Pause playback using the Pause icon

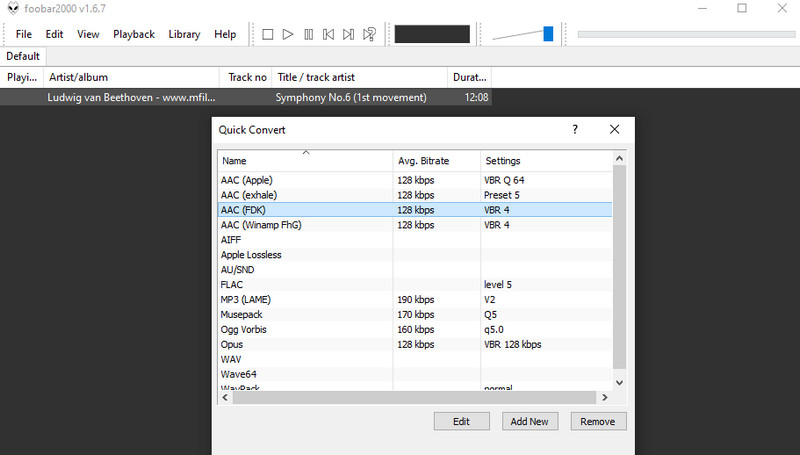309,34
